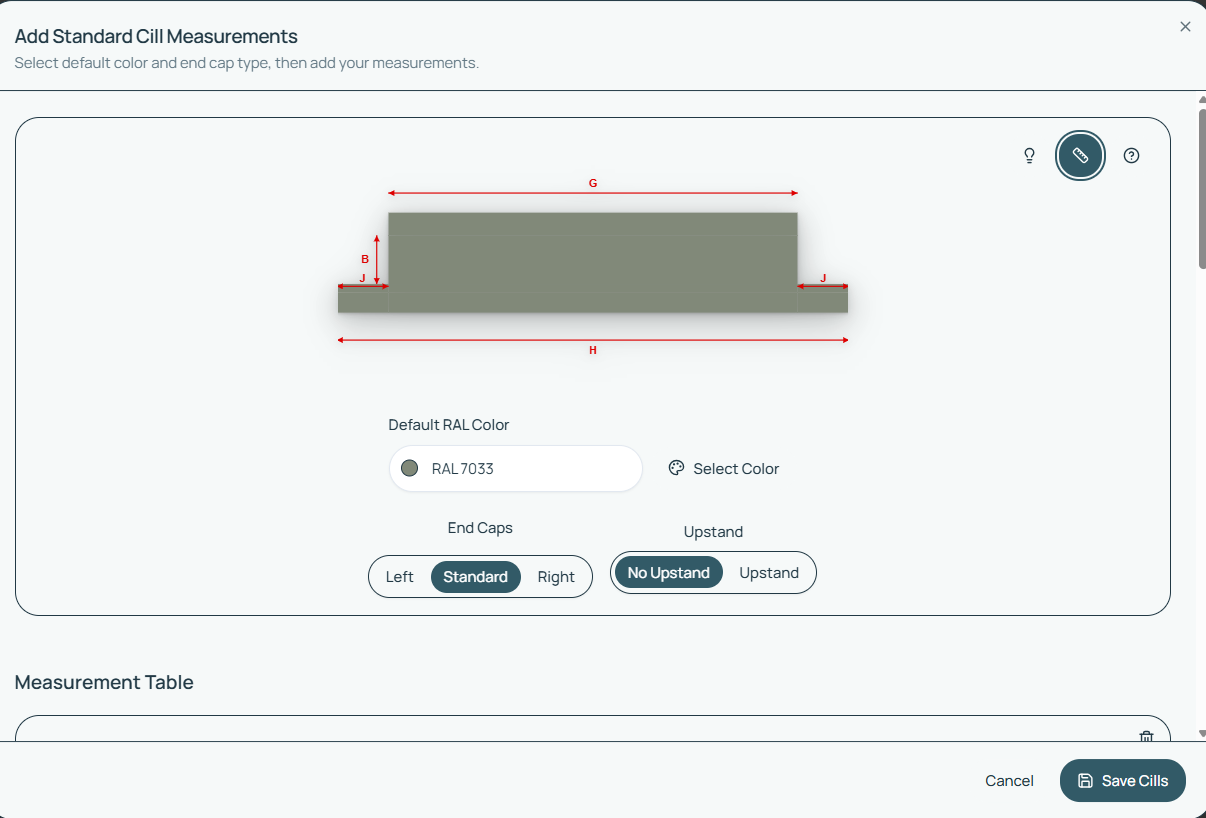Click the scrollbar down arrow
Screen dimensions: 1206x818
pyautogui.click(x=1201, y=733)
